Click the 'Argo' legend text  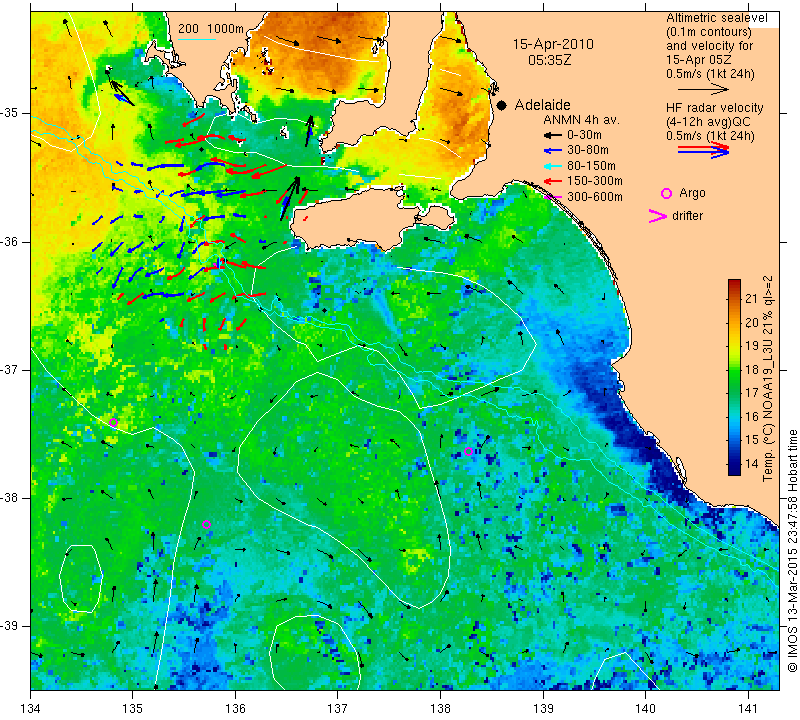coord(692,193)
